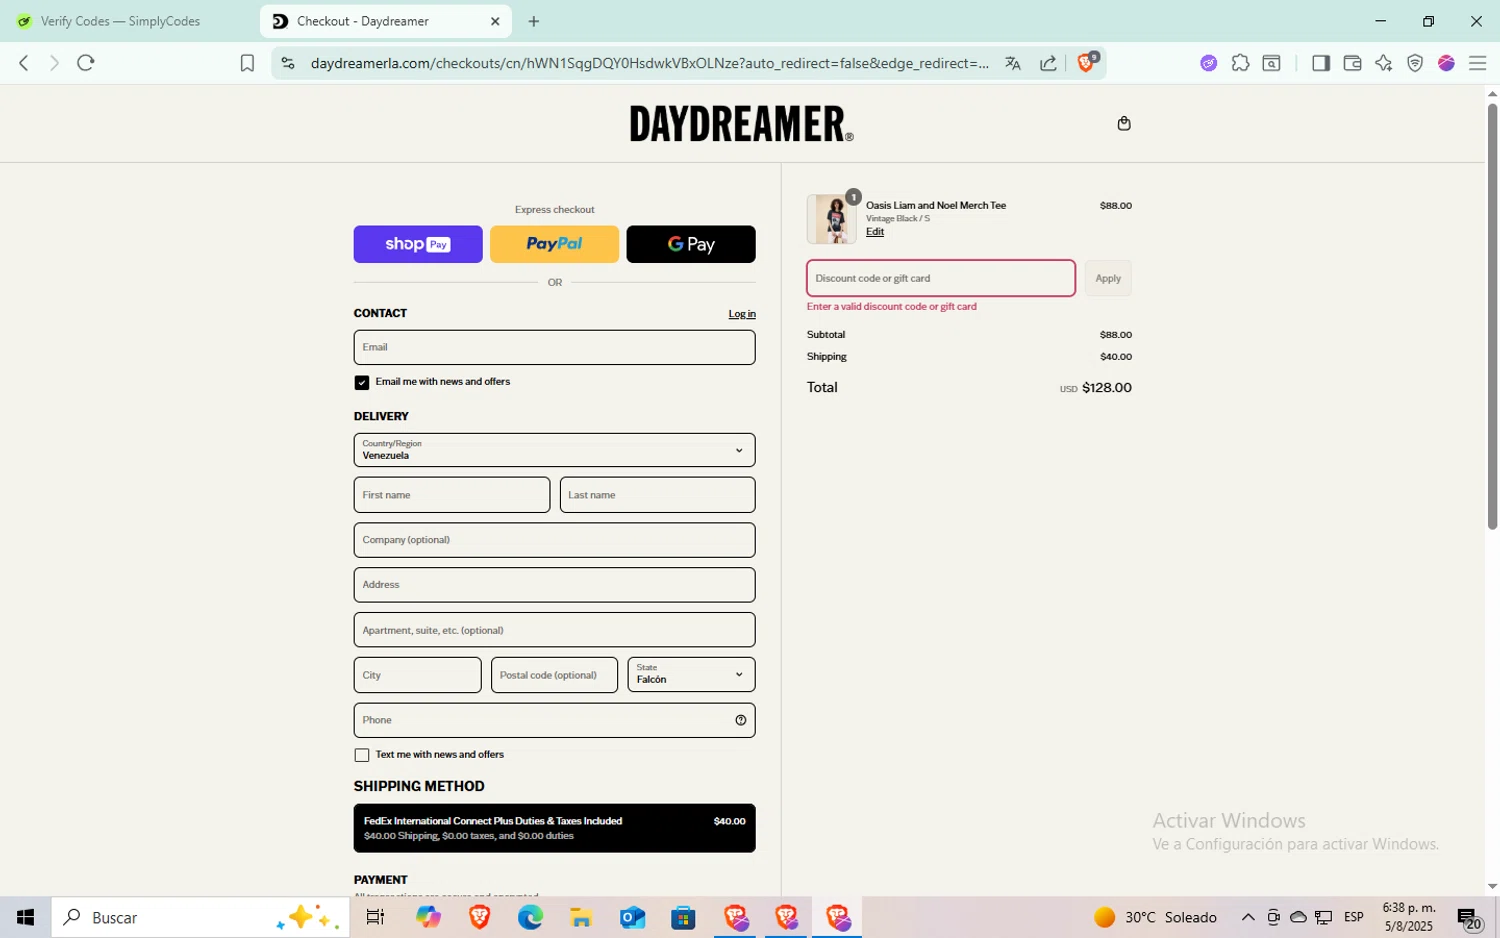Click the phone field help question-mark icon

741,720
